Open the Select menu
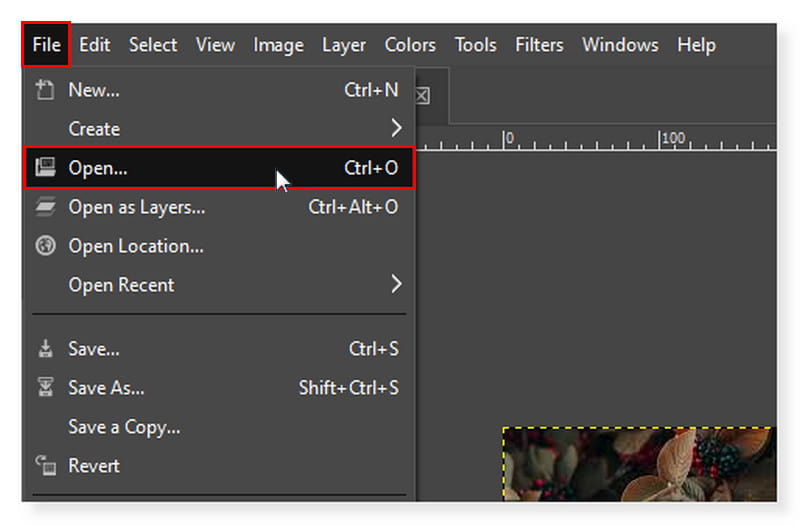800x525 pixels. (153, 45)
